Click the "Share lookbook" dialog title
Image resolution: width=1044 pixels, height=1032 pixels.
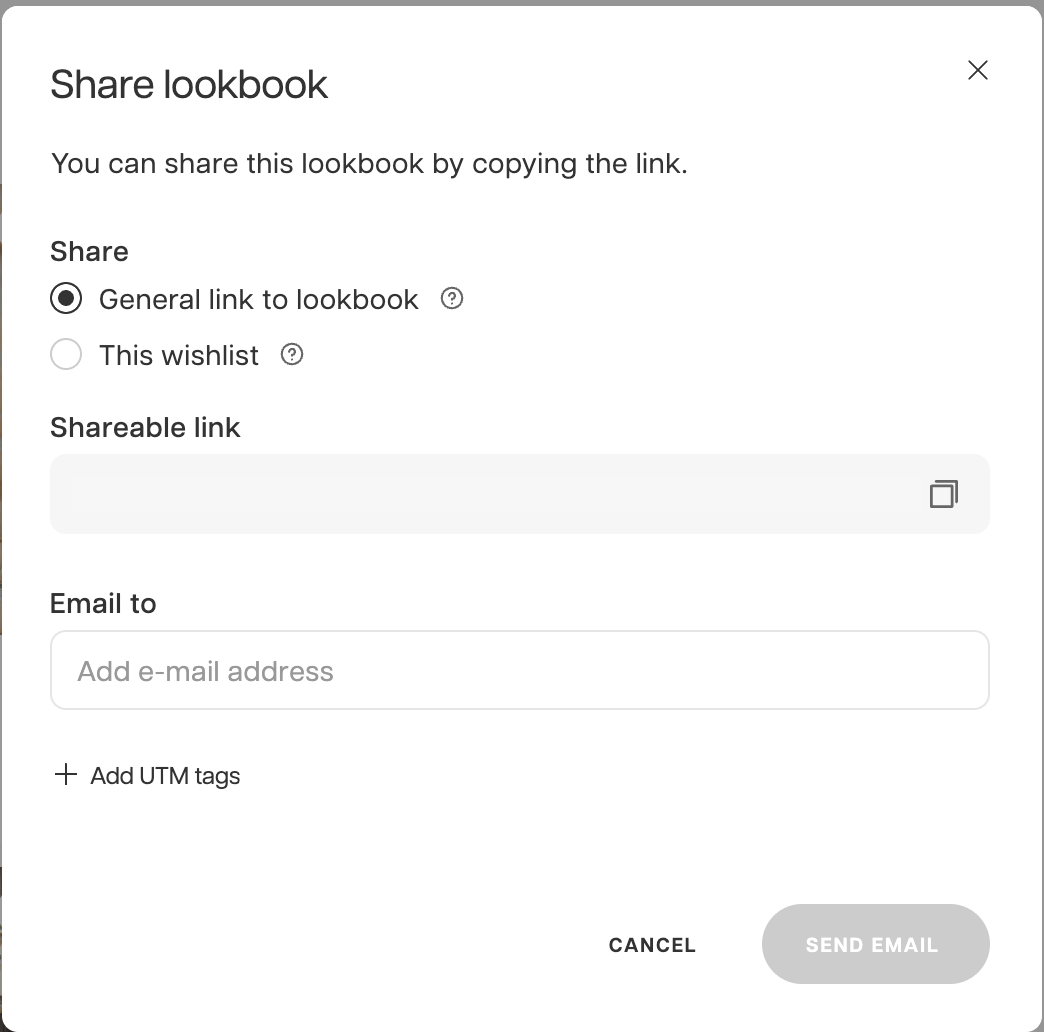coord(189,85)
